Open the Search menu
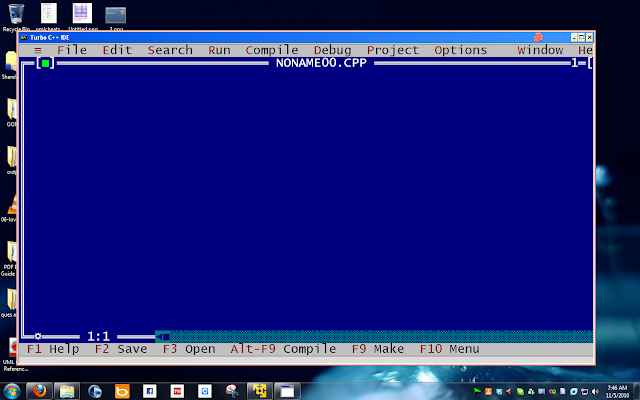Screen dimensions: 640x400 170,50
